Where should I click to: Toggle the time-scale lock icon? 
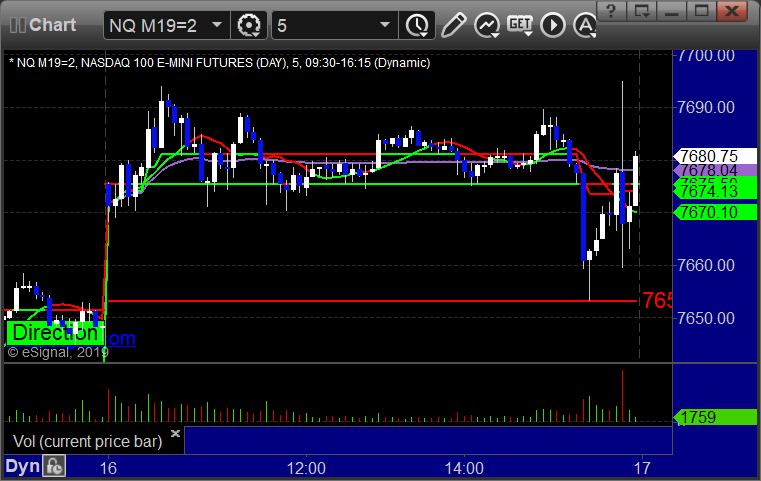[54, 466]
